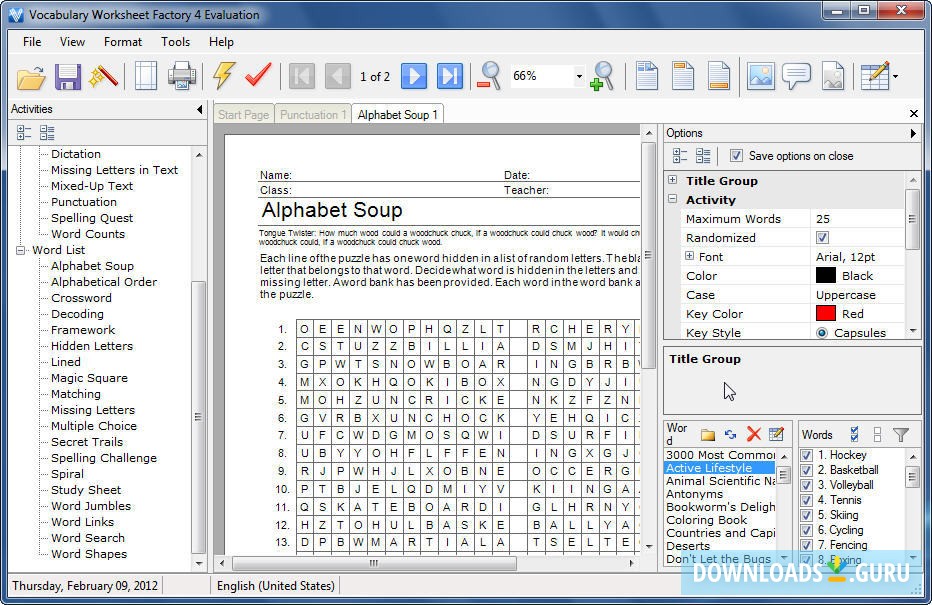Uncheck the Hockey word
This screenshot has width=932, height=605.
click(807, 455)
